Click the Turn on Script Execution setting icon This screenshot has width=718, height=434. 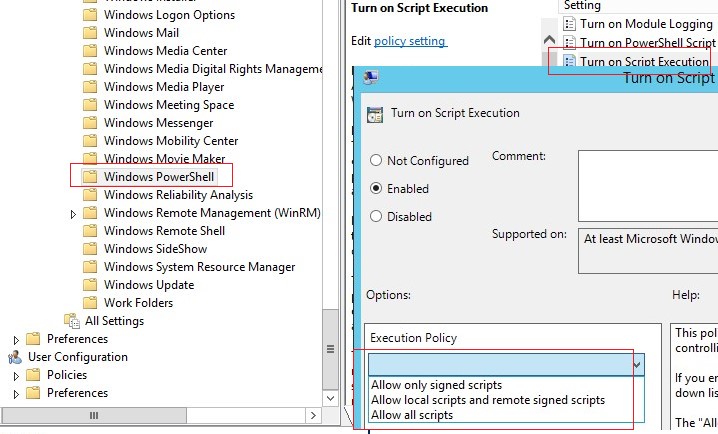coord(569,61)
